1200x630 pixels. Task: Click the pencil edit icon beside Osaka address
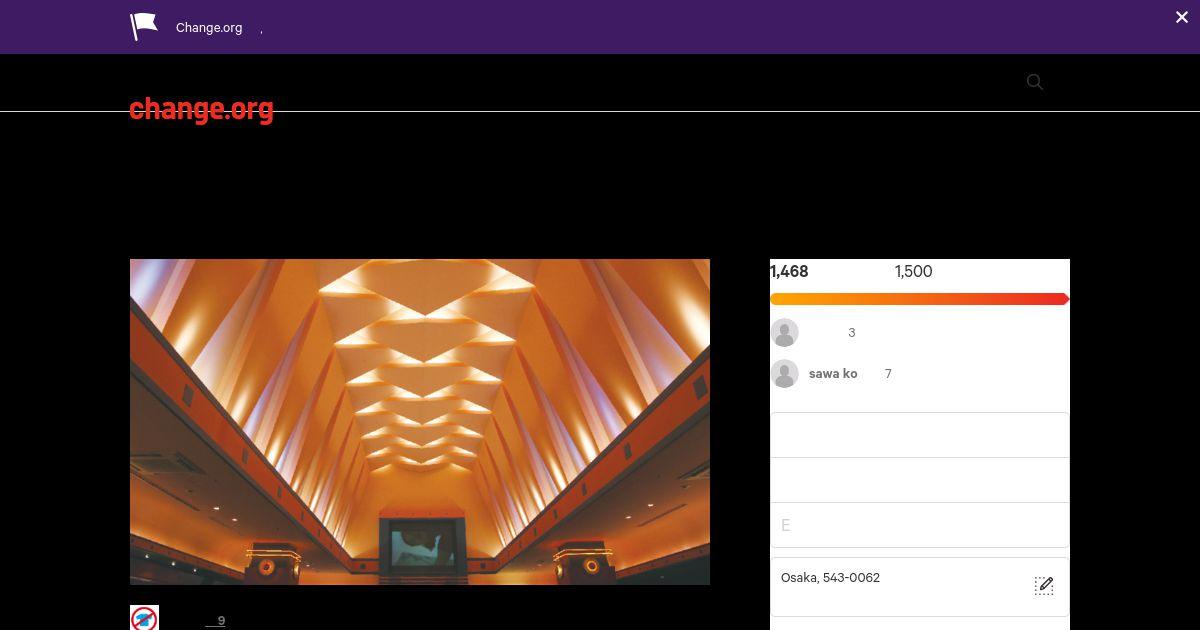1044,586
